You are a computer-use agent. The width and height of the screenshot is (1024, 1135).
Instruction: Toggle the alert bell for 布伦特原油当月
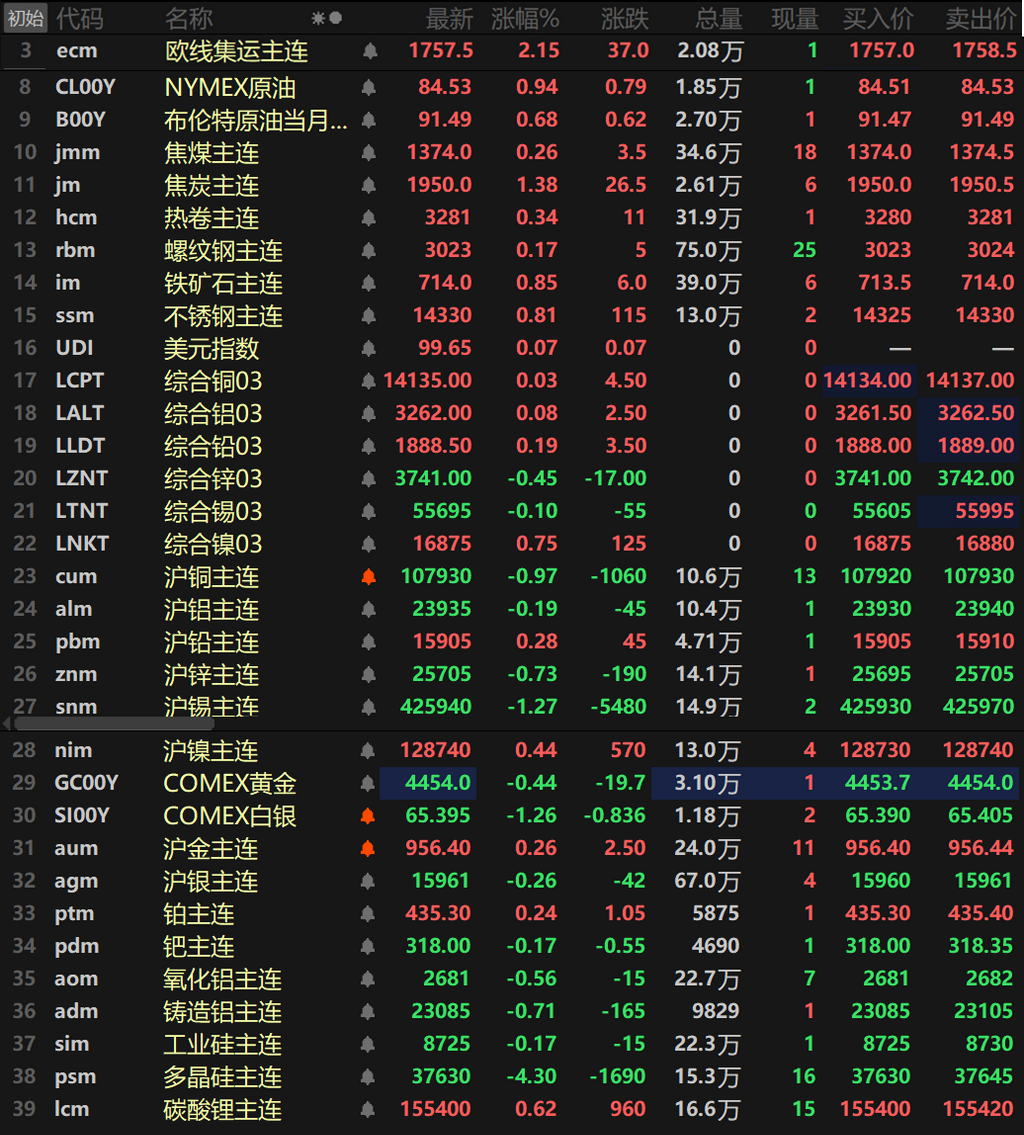coord(368,120)
